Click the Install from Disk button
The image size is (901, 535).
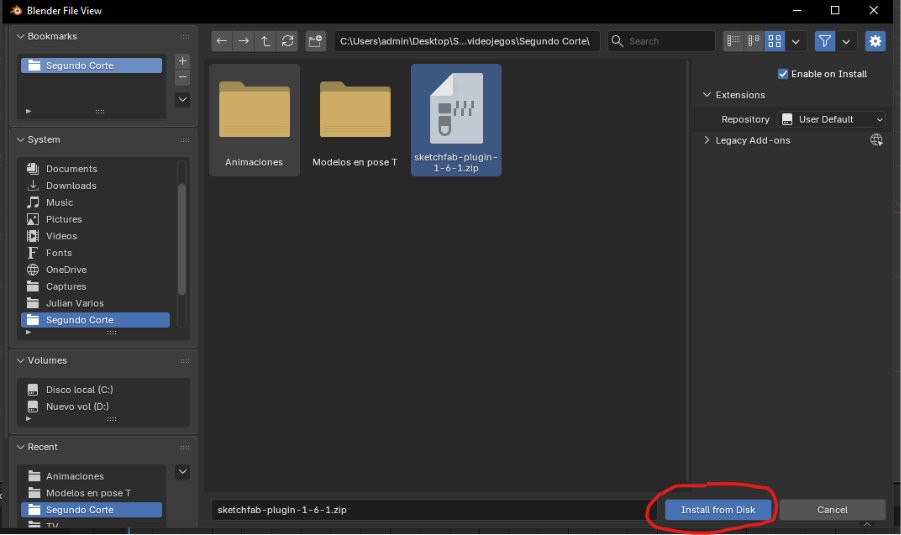[x=718, y=510]
